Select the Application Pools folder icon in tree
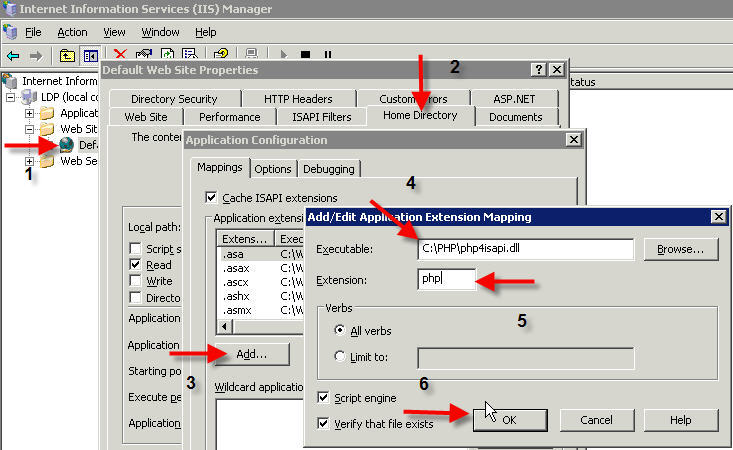Viewport: 733px width, 450px height. click(x=47, y=113)
